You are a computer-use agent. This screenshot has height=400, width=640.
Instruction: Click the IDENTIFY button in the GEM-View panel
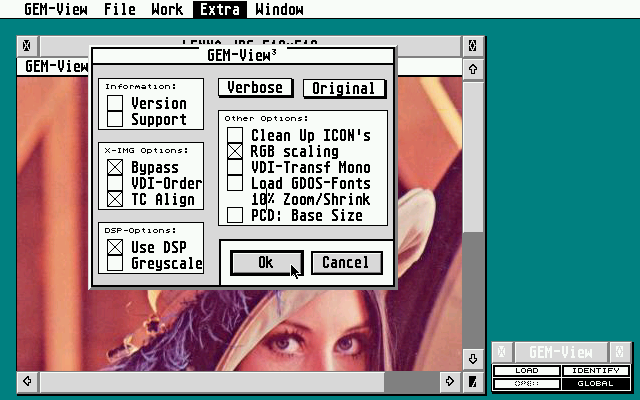click(x=596, y=371)
